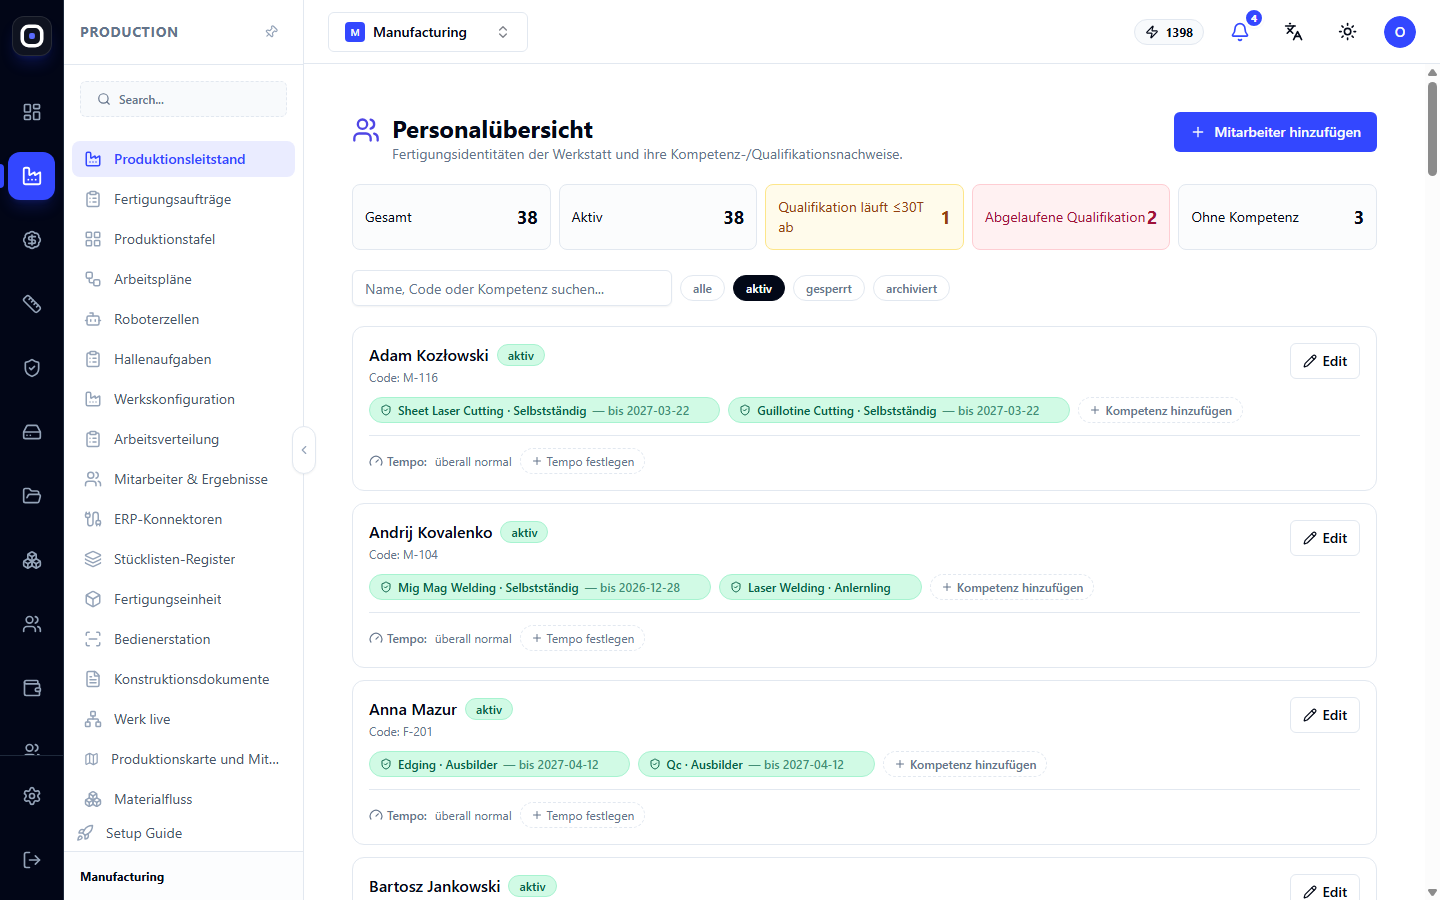Image resolution: width=1440 pixels, height=900 pixels.
Task: Open the language translation icon
Action: pyautogui.click(x=1294, y=32)
